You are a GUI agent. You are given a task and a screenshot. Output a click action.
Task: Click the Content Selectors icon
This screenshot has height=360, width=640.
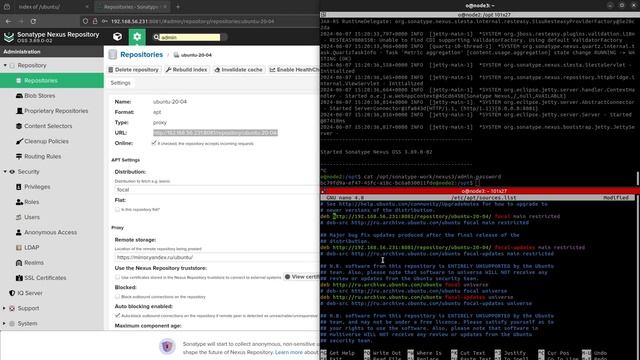[x=19, y=126]
